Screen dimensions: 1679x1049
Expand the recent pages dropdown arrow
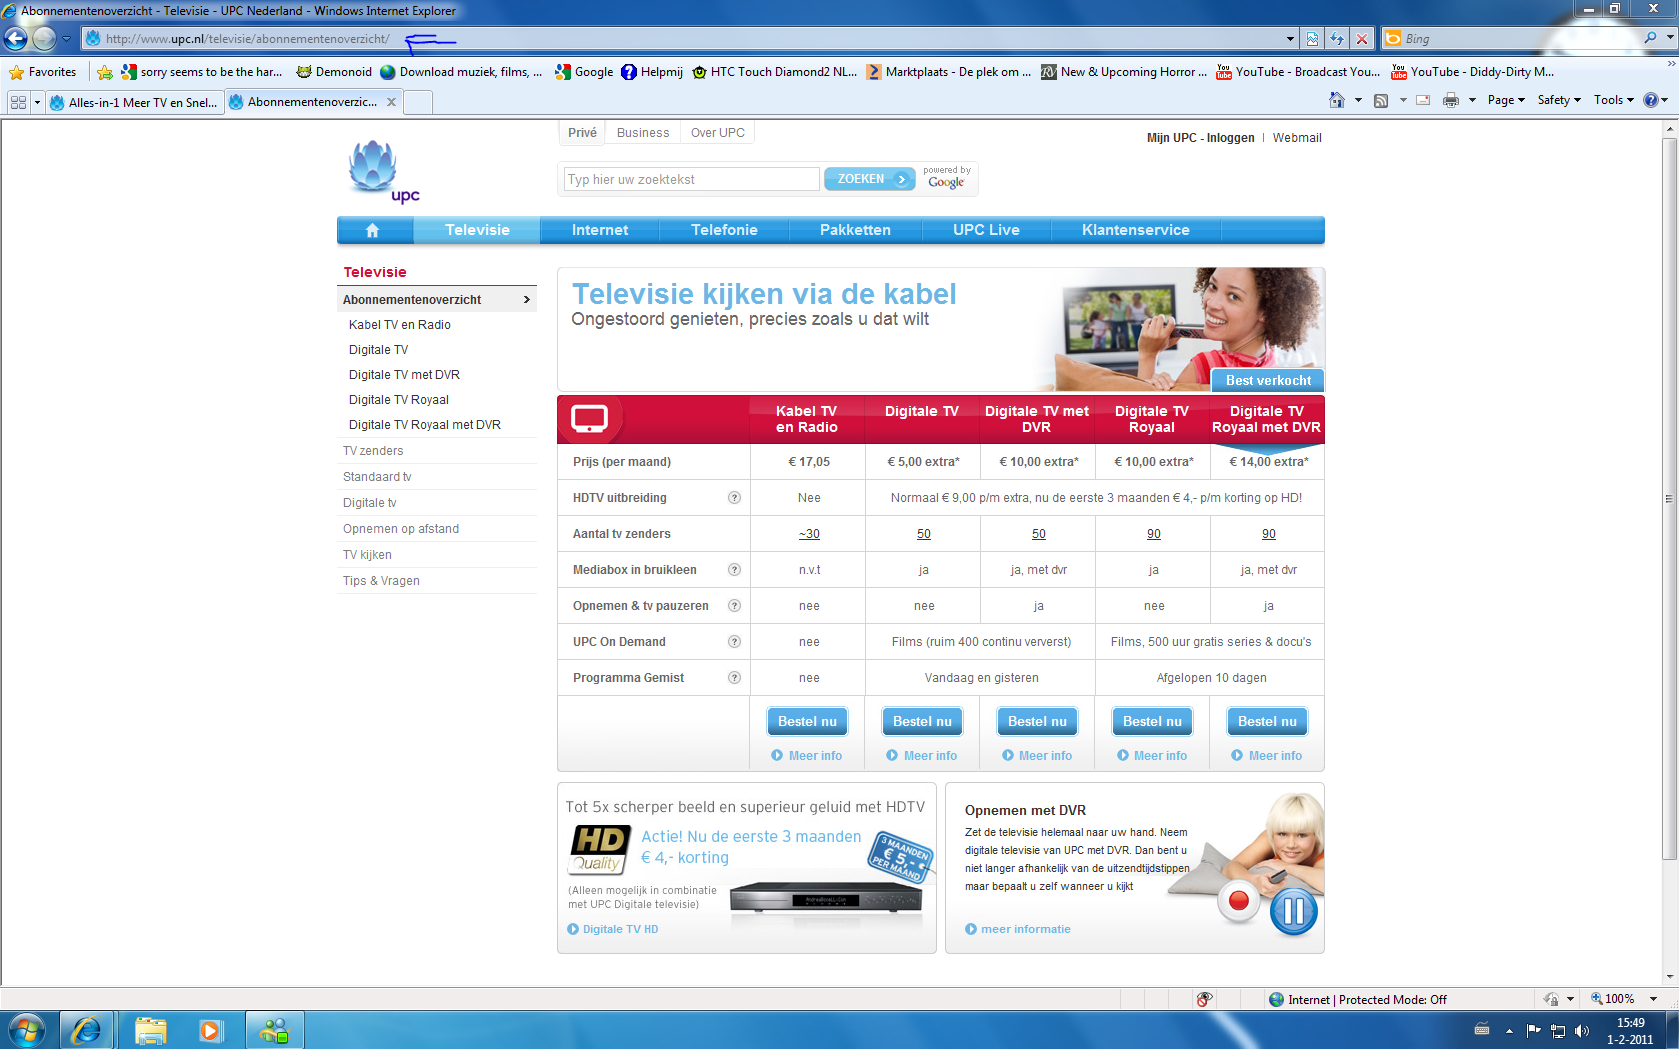tap(66, 39)
